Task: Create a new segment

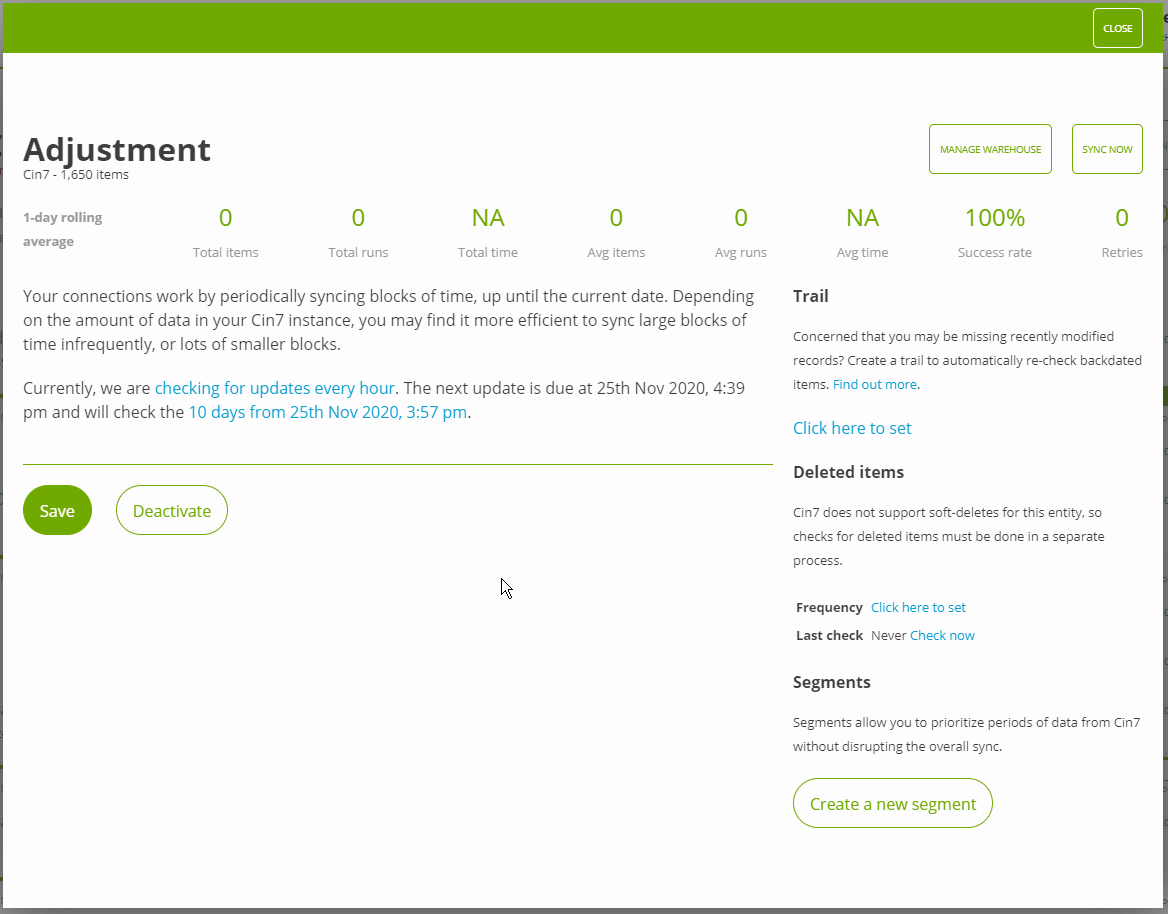Action: coord(892,803)
